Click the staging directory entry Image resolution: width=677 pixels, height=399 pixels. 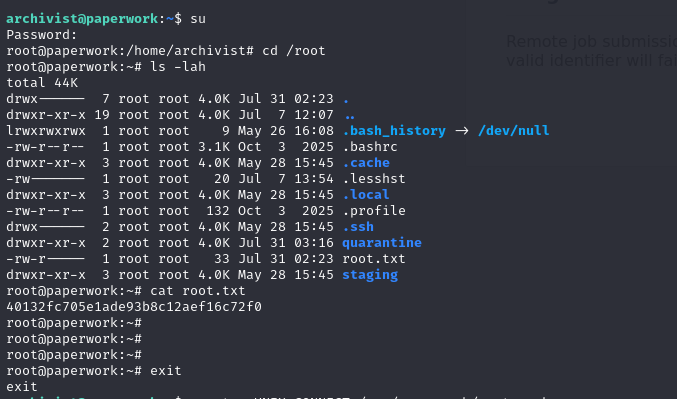(x=370, y=275)
